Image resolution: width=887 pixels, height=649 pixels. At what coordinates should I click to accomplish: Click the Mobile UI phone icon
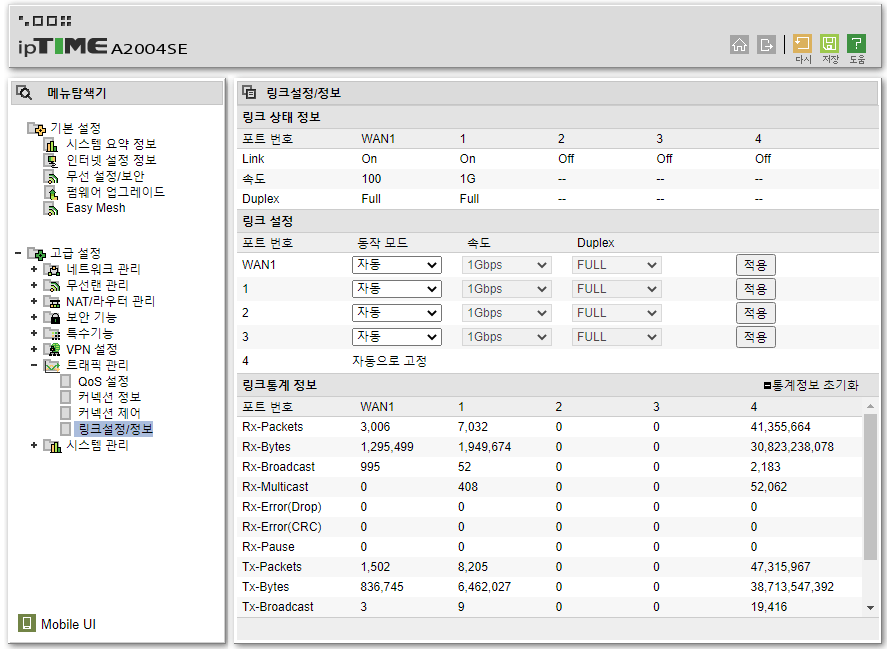(26, 623)
